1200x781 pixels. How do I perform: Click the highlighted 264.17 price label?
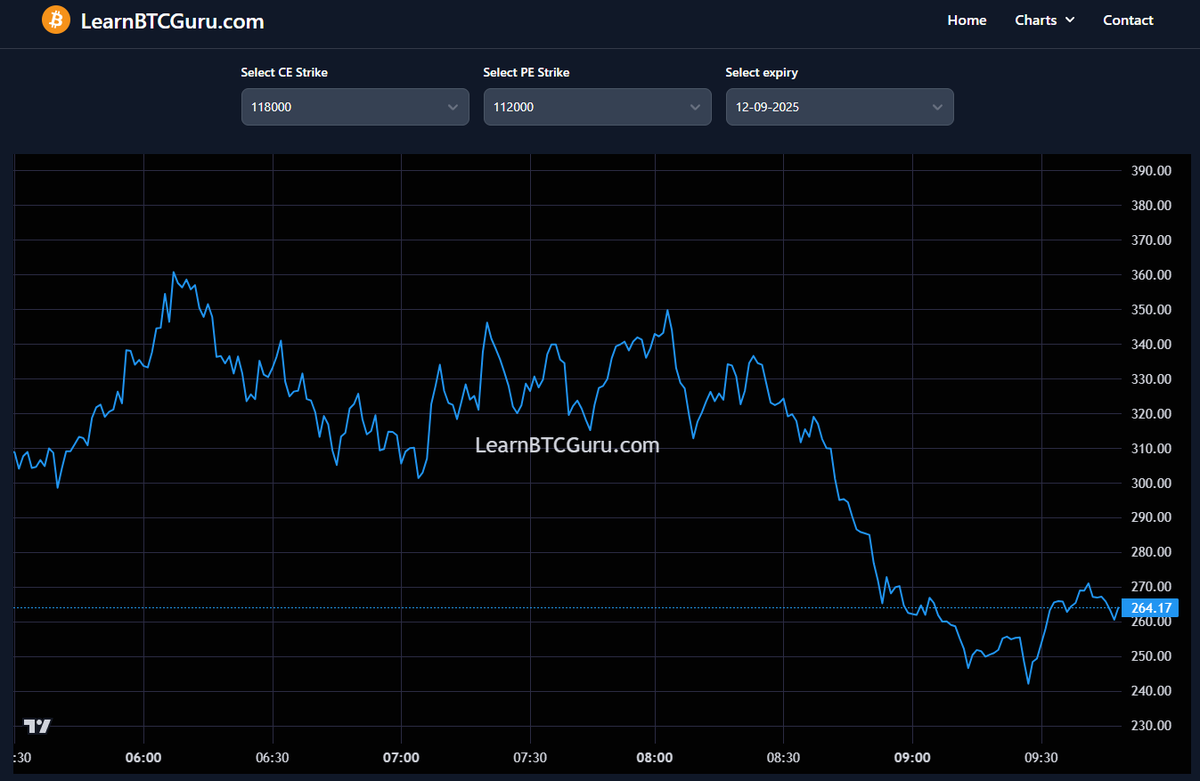(1150, 607)
